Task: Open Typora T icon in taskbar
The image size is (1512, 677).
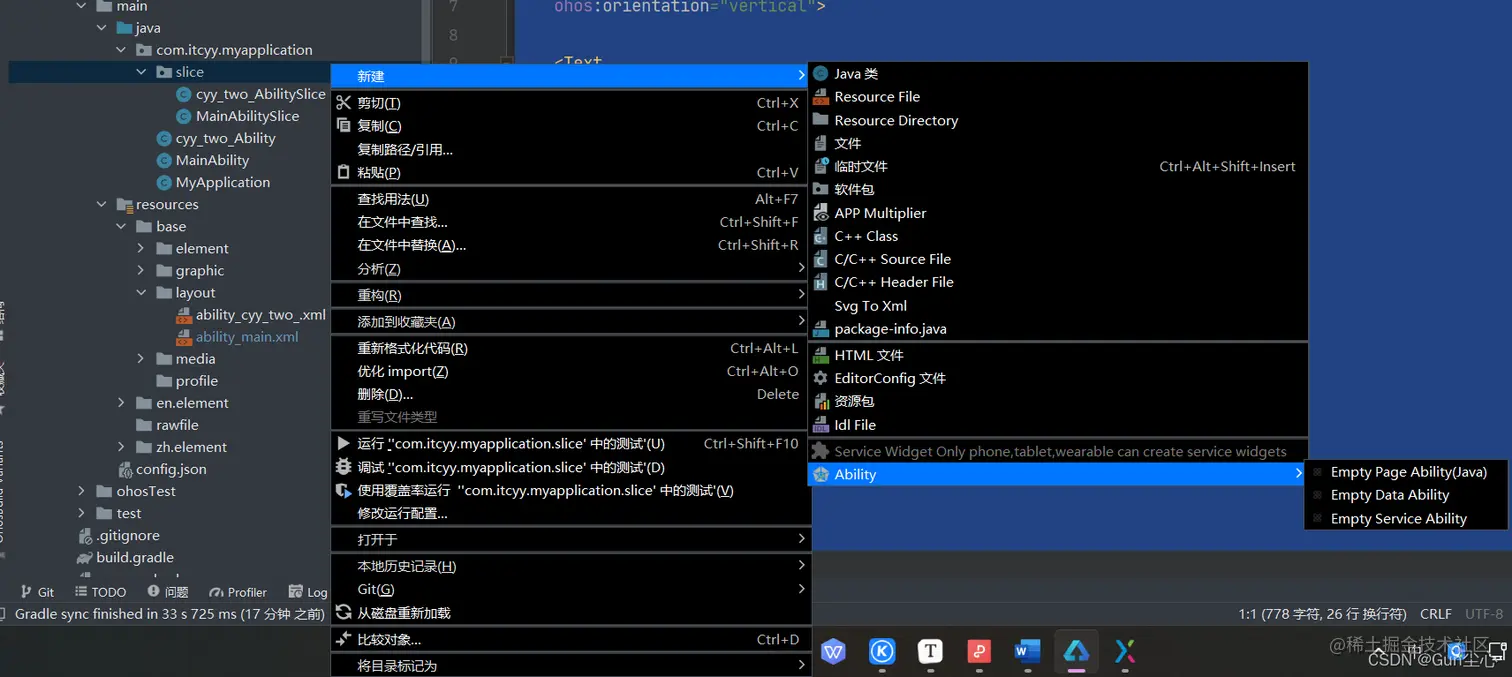Action: 930,652
